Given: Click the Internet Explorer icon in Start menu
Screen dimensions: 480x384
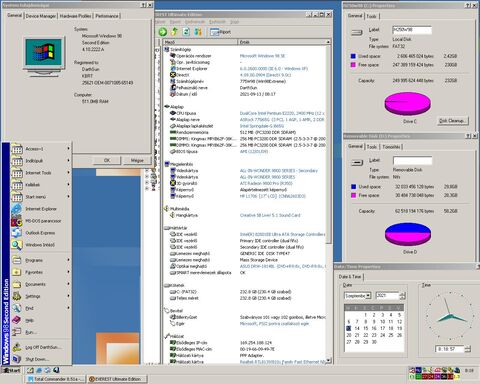Looking at the screenshot, I should pyautogui.click(x=16, y=209).
